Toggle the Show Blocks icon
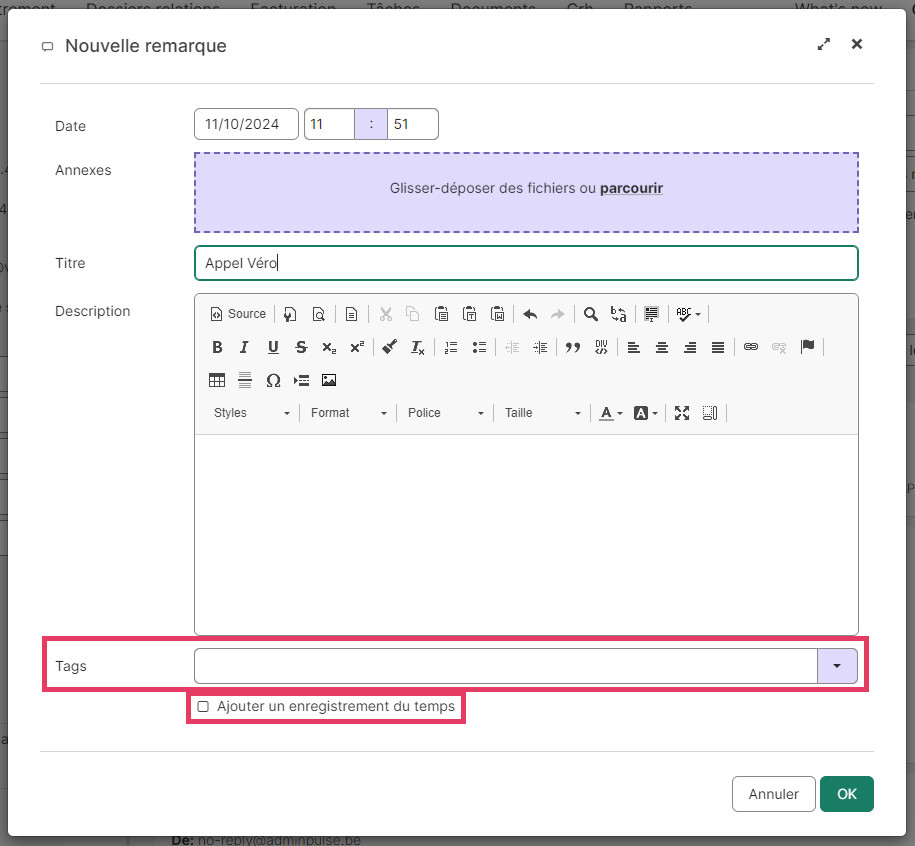Screen dimensions: 915x846 [710, 413]
